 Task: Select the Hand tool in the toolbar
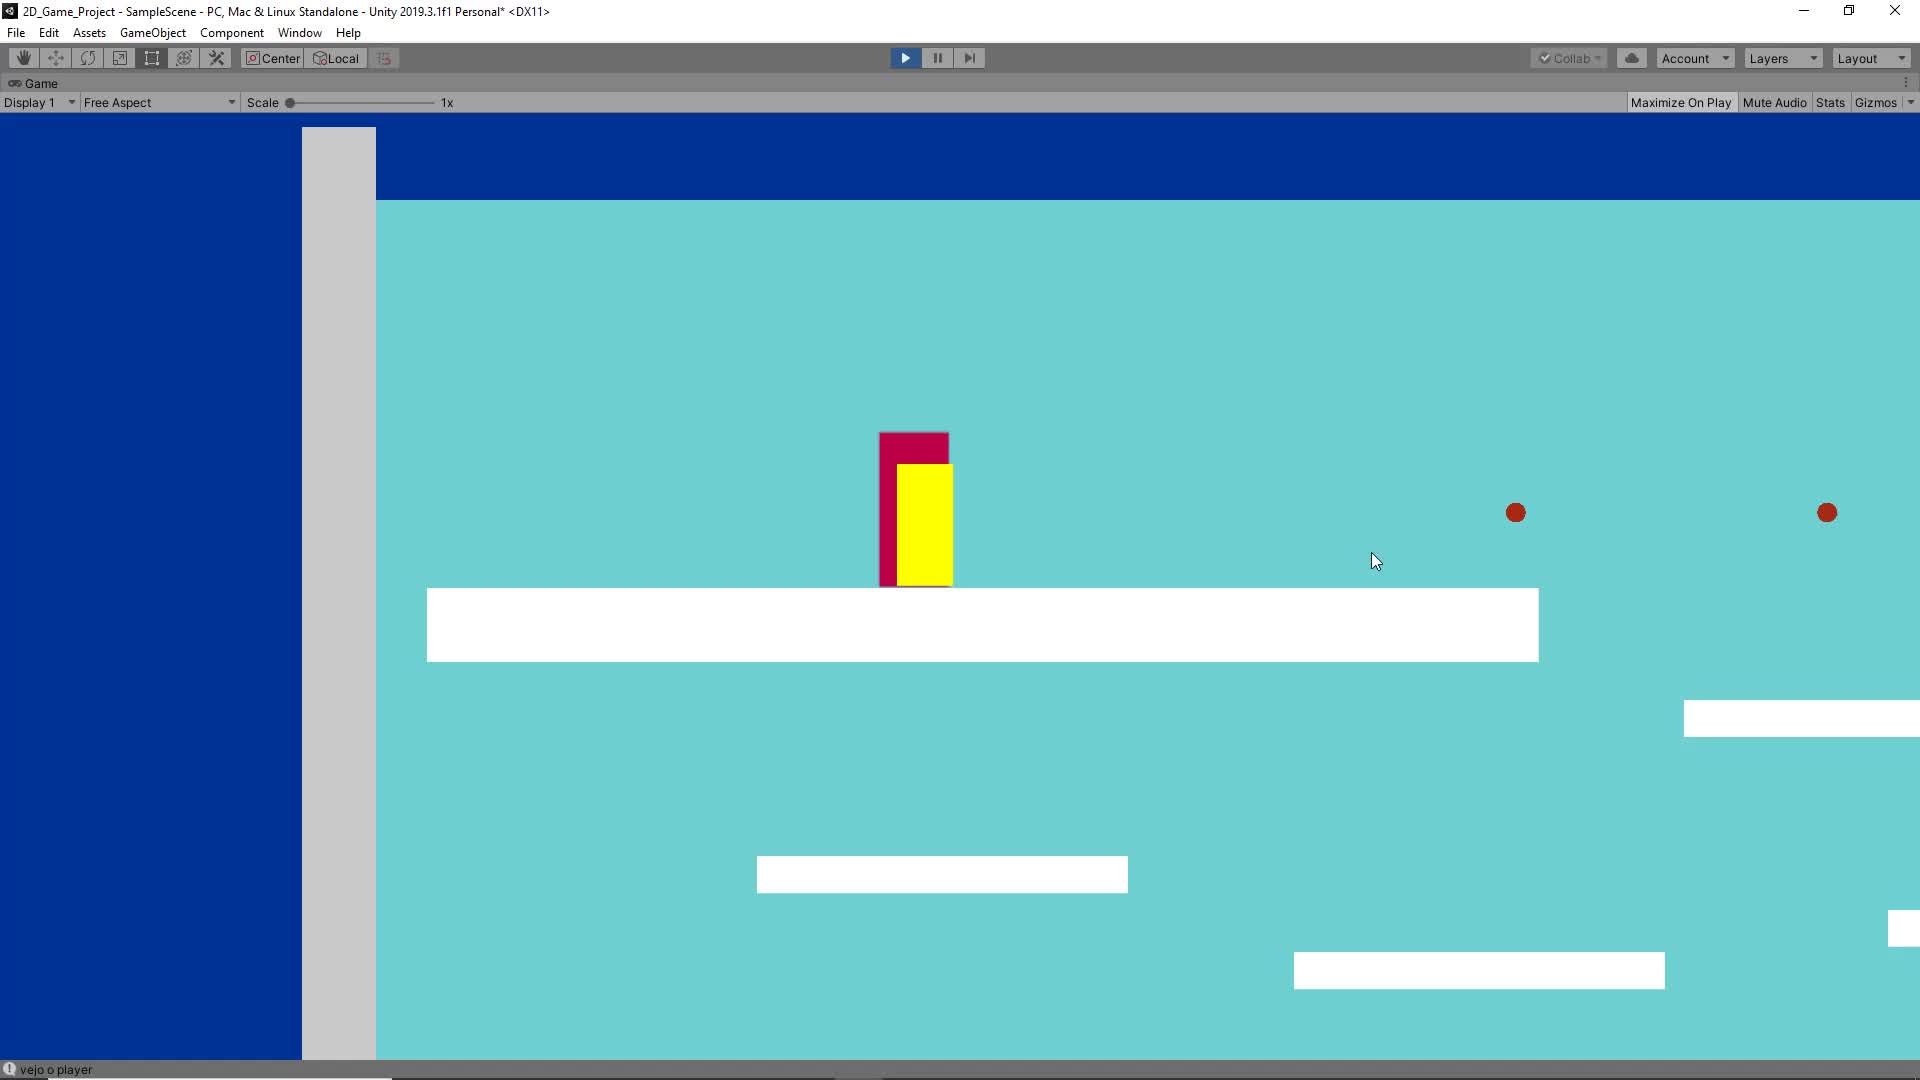pos(22,58)
